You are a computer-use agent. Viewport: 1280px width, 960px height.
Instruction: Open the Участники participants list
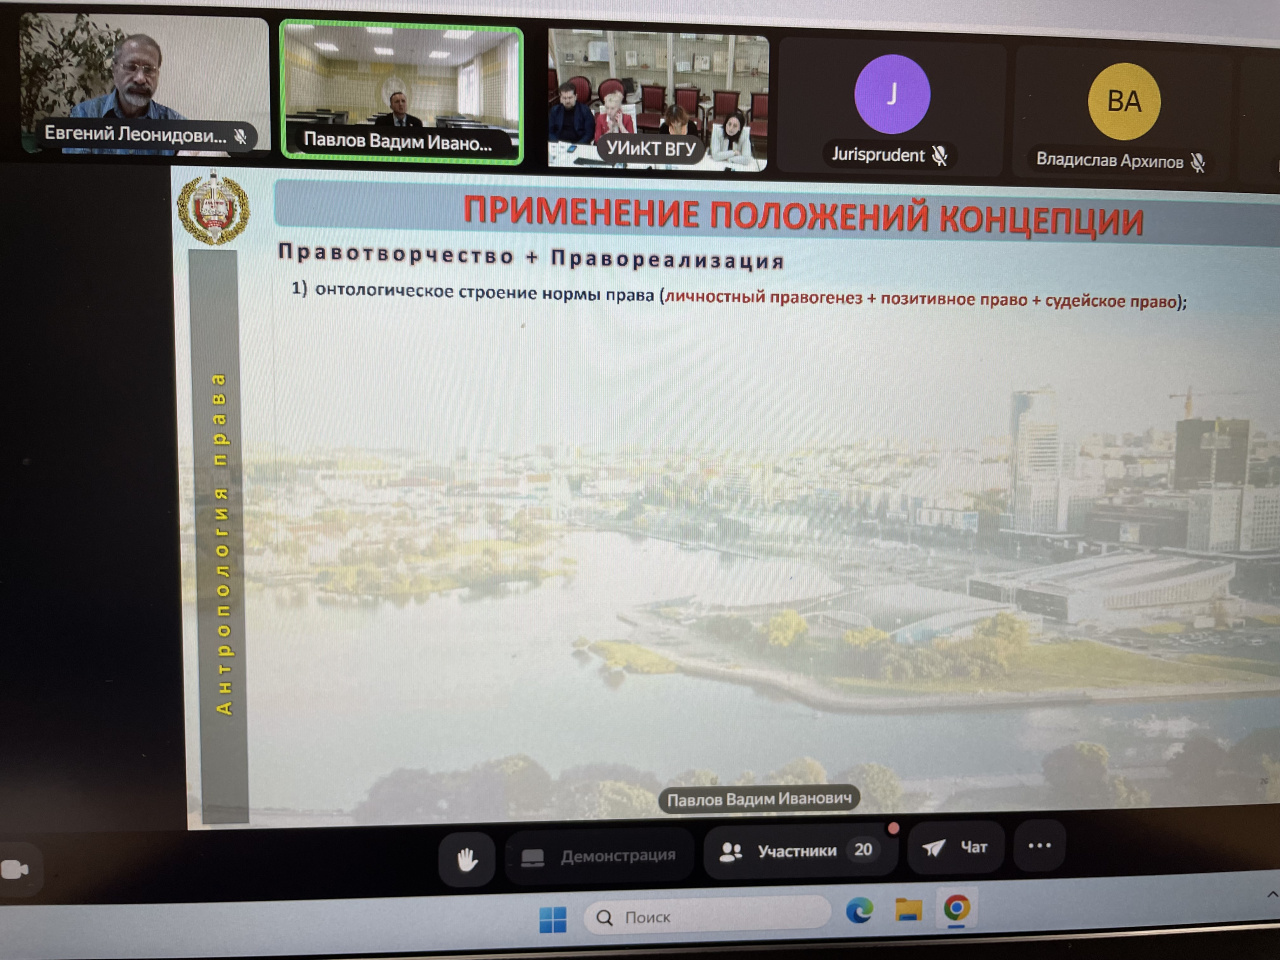(796, 850)
